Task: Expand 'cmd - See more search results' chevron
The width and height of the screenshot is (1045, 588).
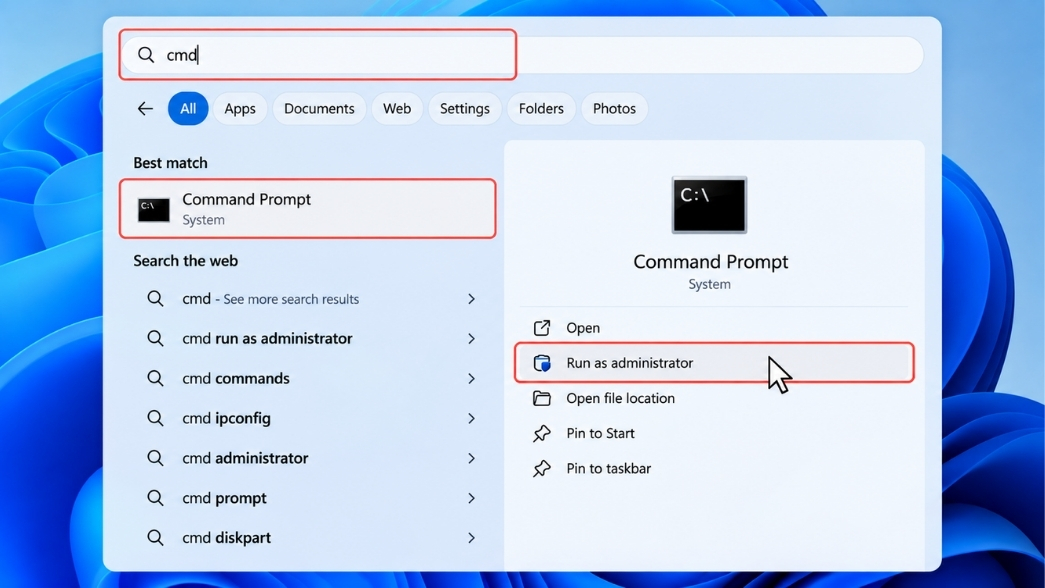Action: (x=471, y=299)
